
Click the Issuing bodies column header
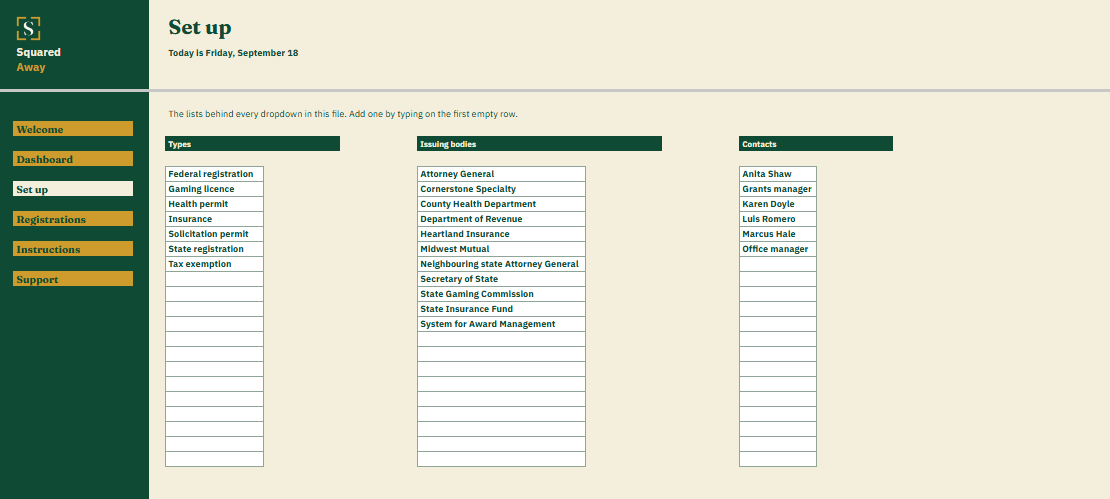point(539,144)
